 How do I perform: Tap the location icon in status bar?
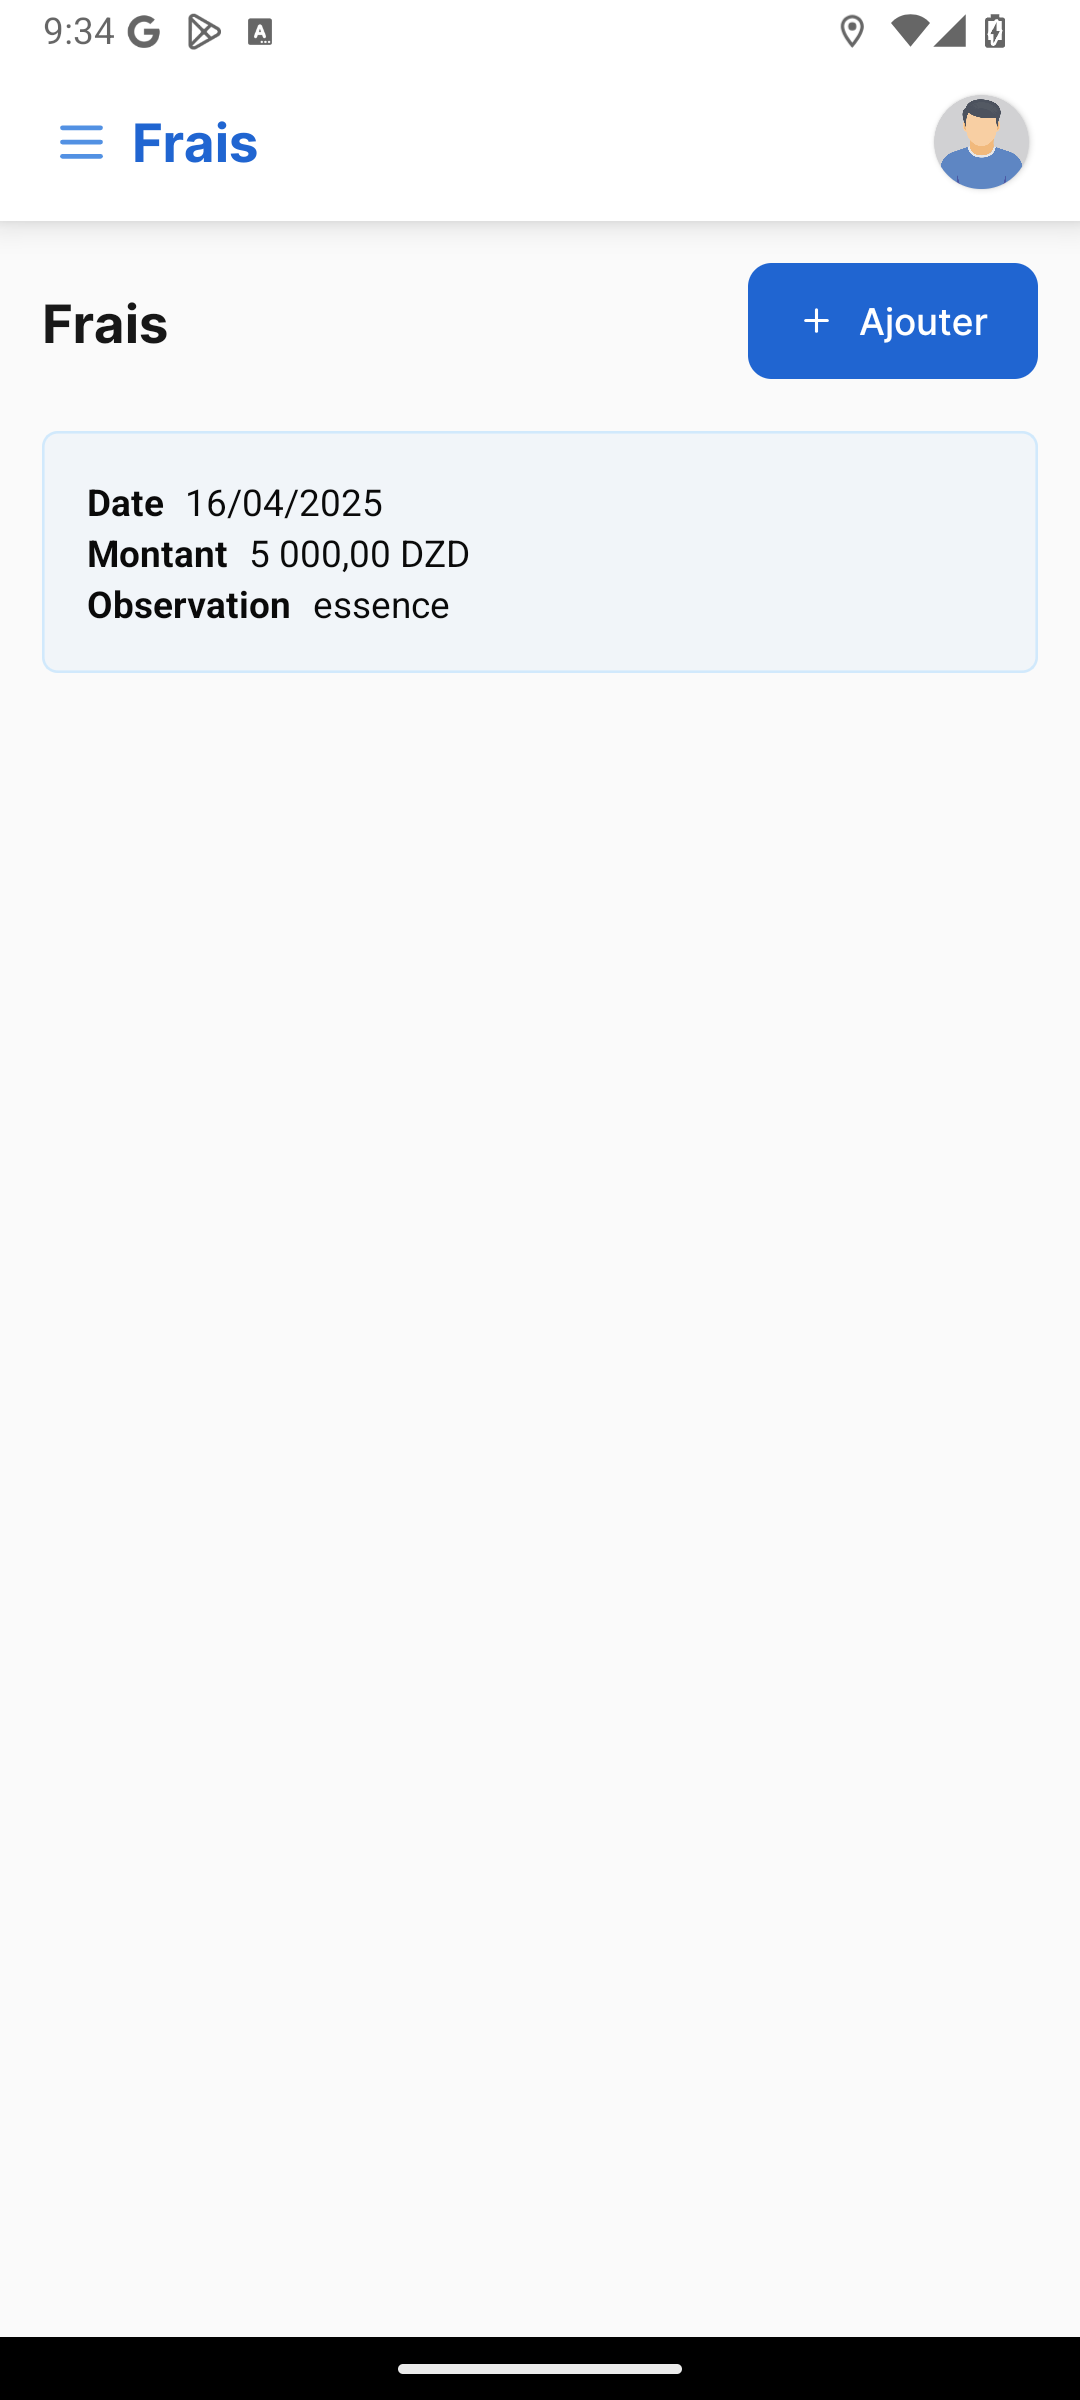click(852, 32)
